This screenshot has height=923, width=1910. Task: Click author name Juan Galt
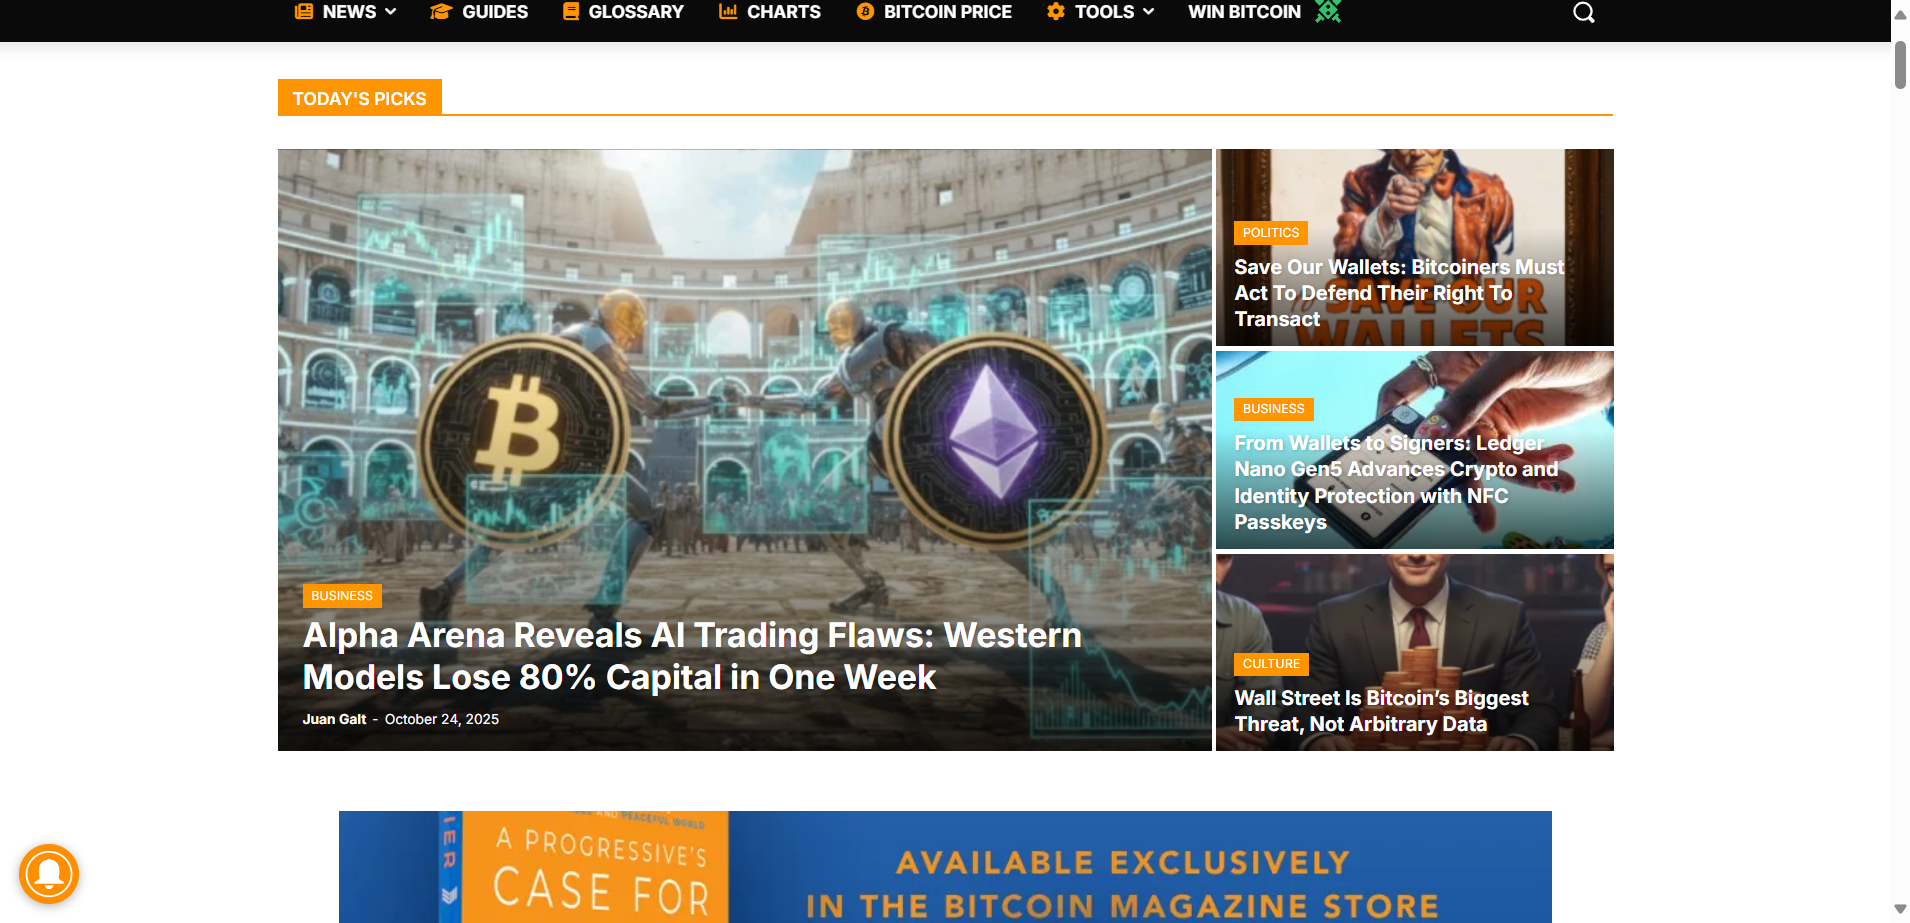pos(334,719)
